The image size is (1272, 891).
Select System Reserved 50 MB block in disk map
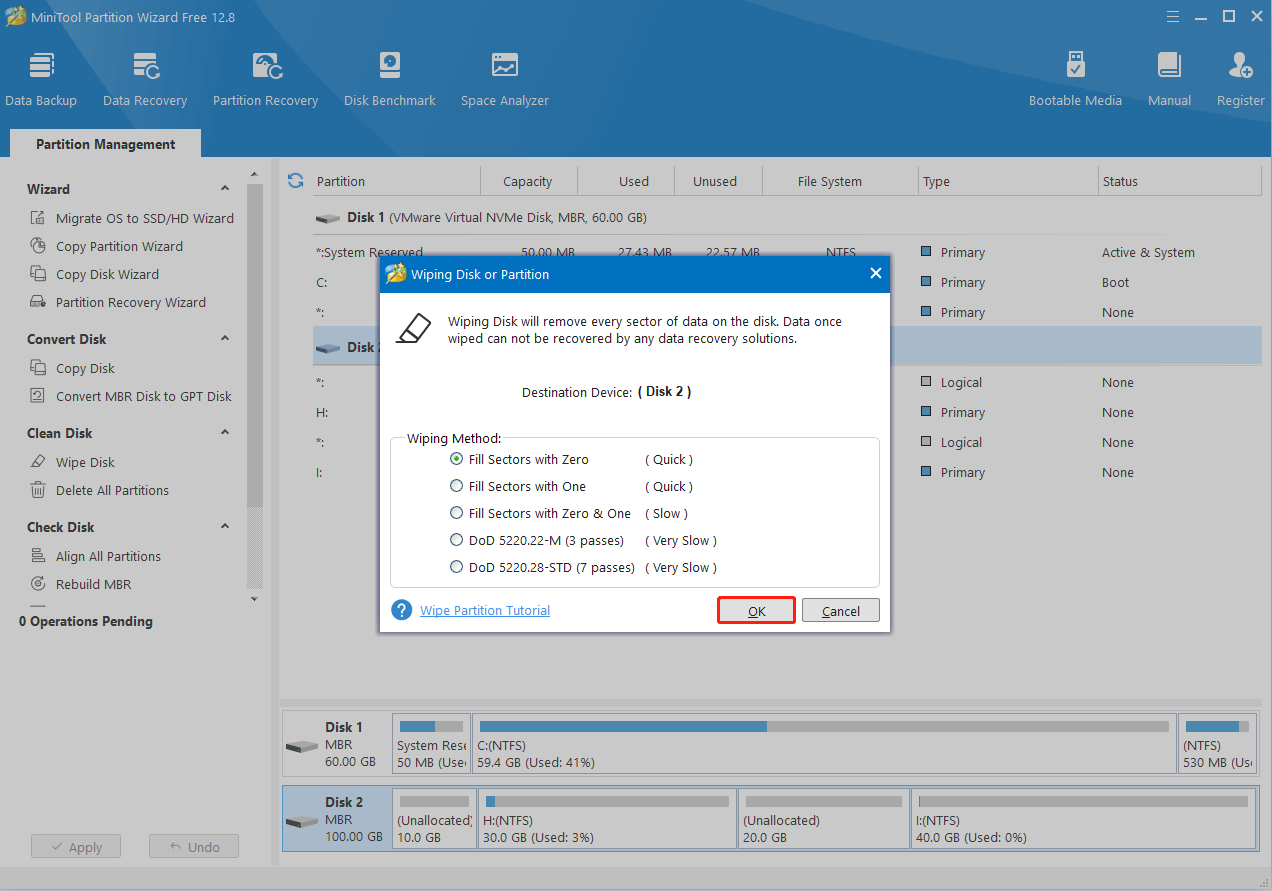[431, 744]
